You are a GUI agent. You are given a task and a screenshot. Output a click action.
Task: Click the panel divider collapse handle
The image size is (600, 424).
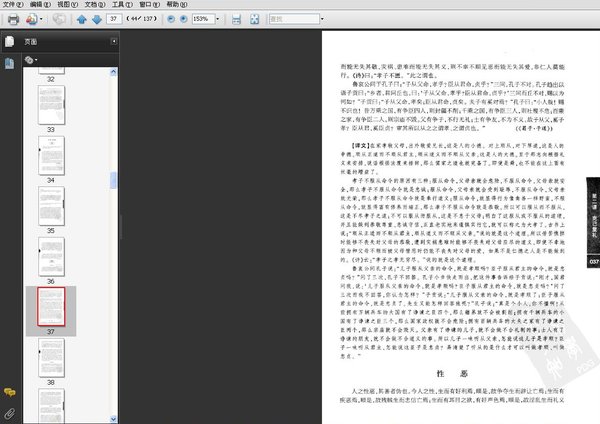pos(121,227)
